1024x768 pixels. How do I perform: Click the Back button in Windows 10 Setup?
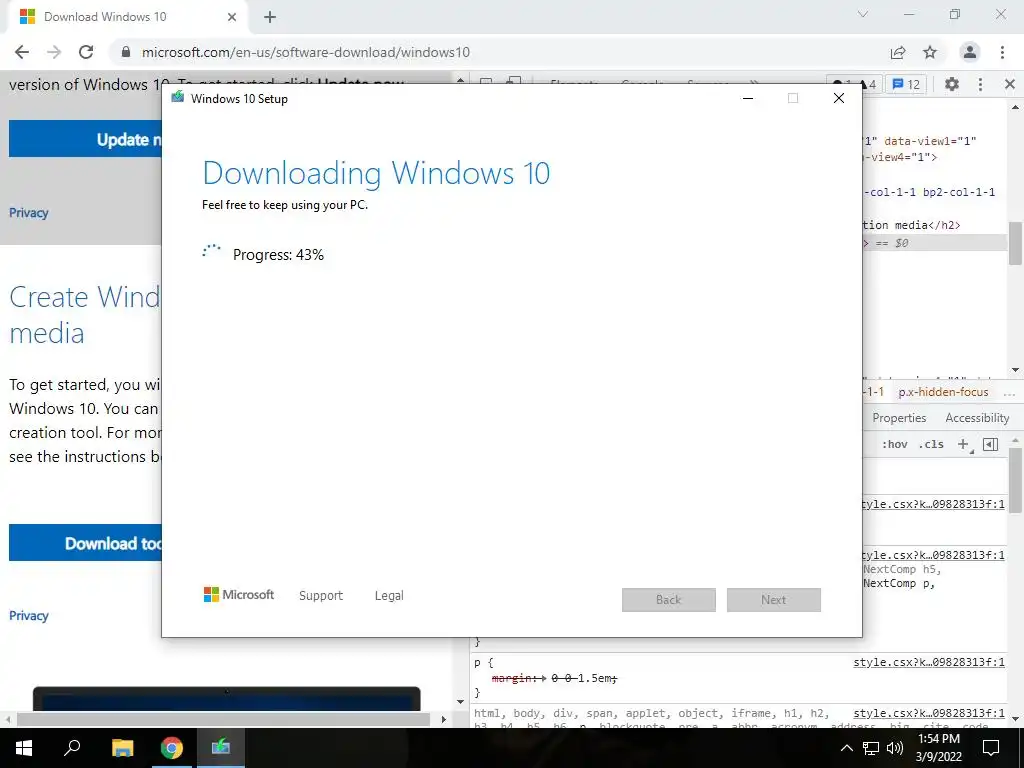[x=669, y=600]
